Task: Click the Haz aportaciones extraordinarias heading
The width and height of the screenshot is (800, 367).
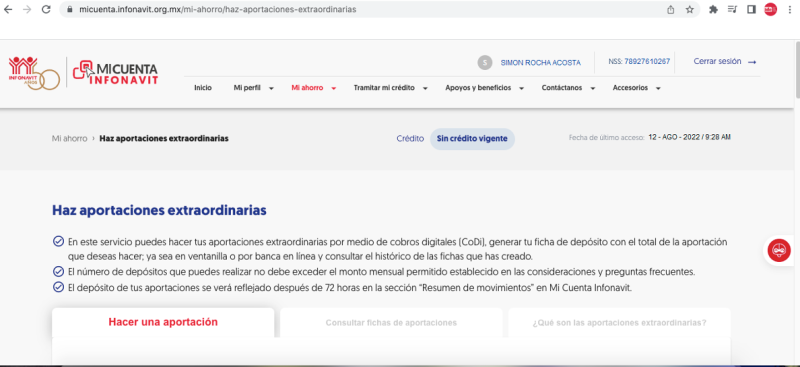Action: [159, 210]
